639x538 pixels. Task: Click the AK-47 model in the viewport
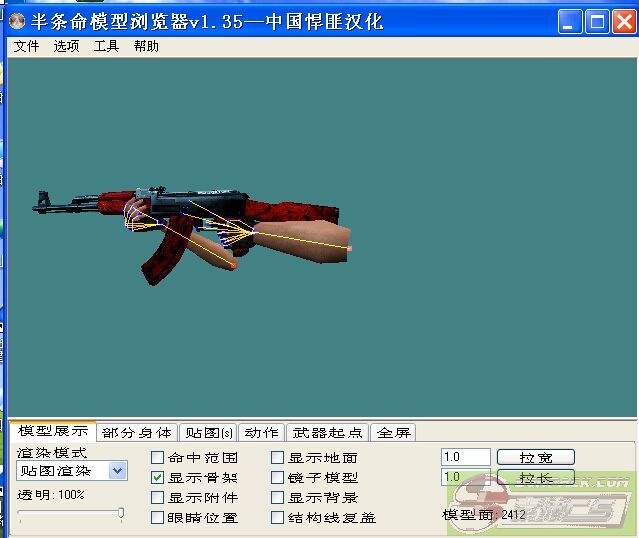[192, 236]
